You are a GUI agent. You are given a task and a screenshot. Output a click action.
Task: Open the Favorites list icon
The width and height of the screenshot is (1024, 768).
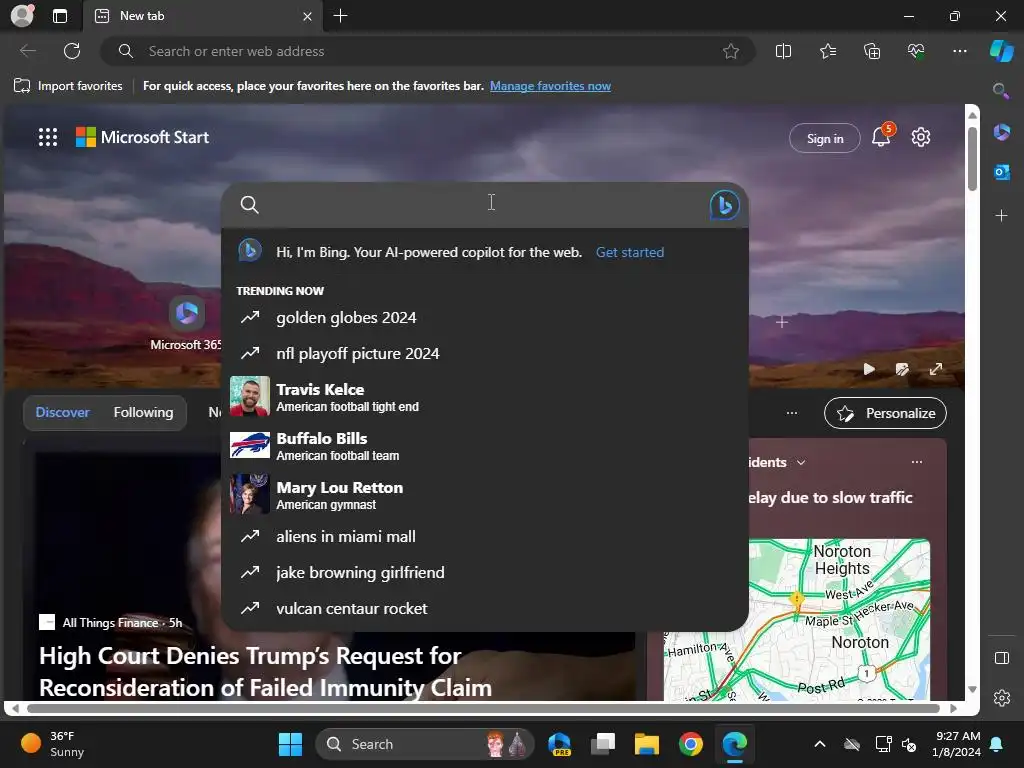point(827,51)
